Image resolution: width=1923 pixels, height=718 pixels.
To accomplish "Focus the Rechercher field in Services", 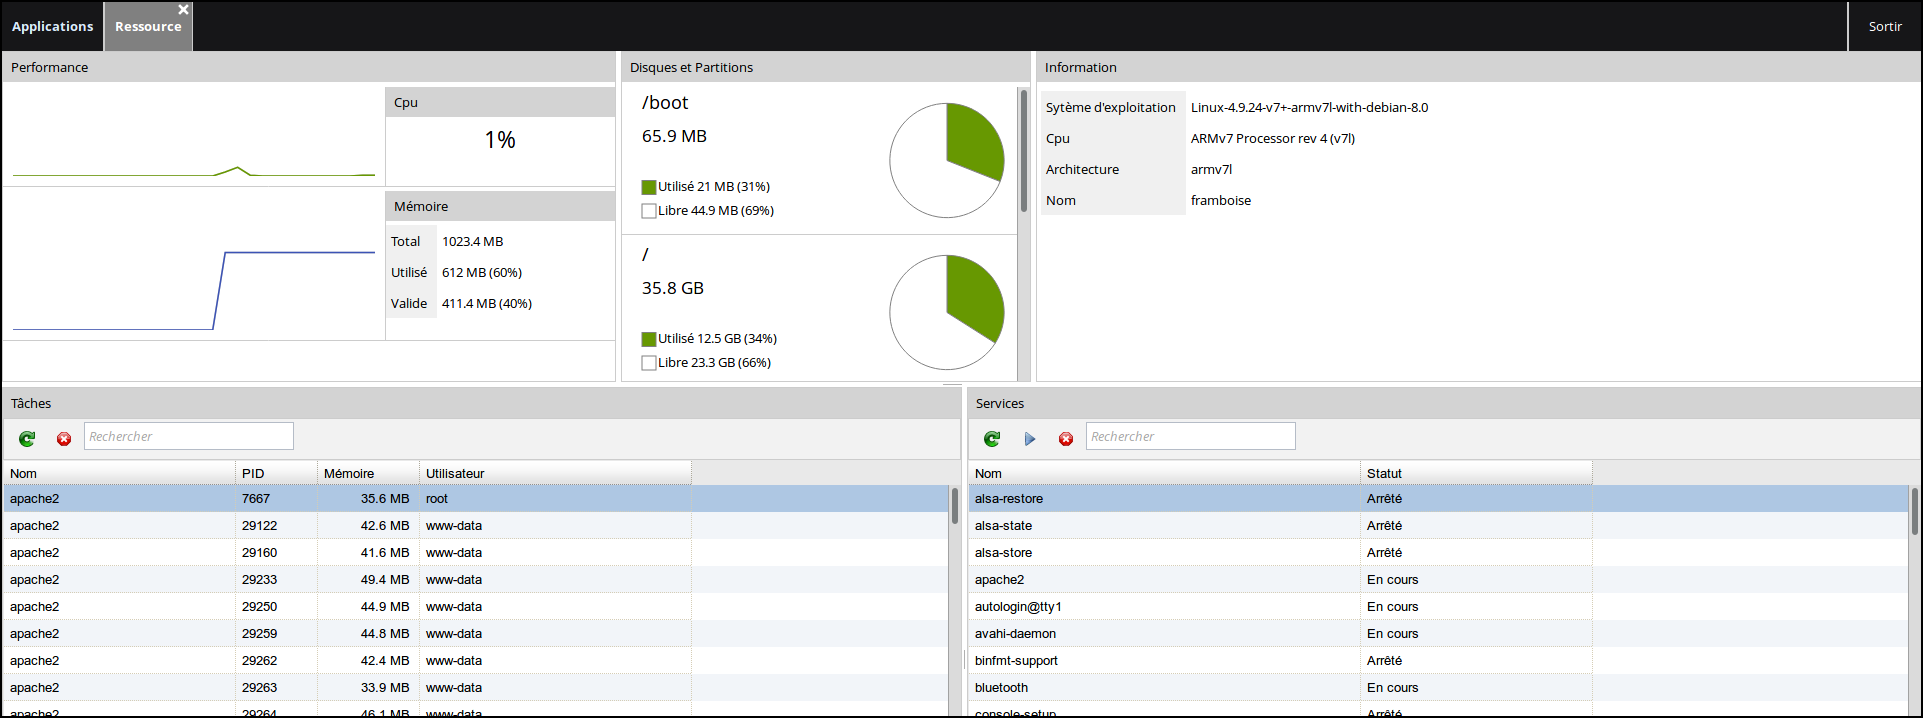I will (x=1190, y=436).
